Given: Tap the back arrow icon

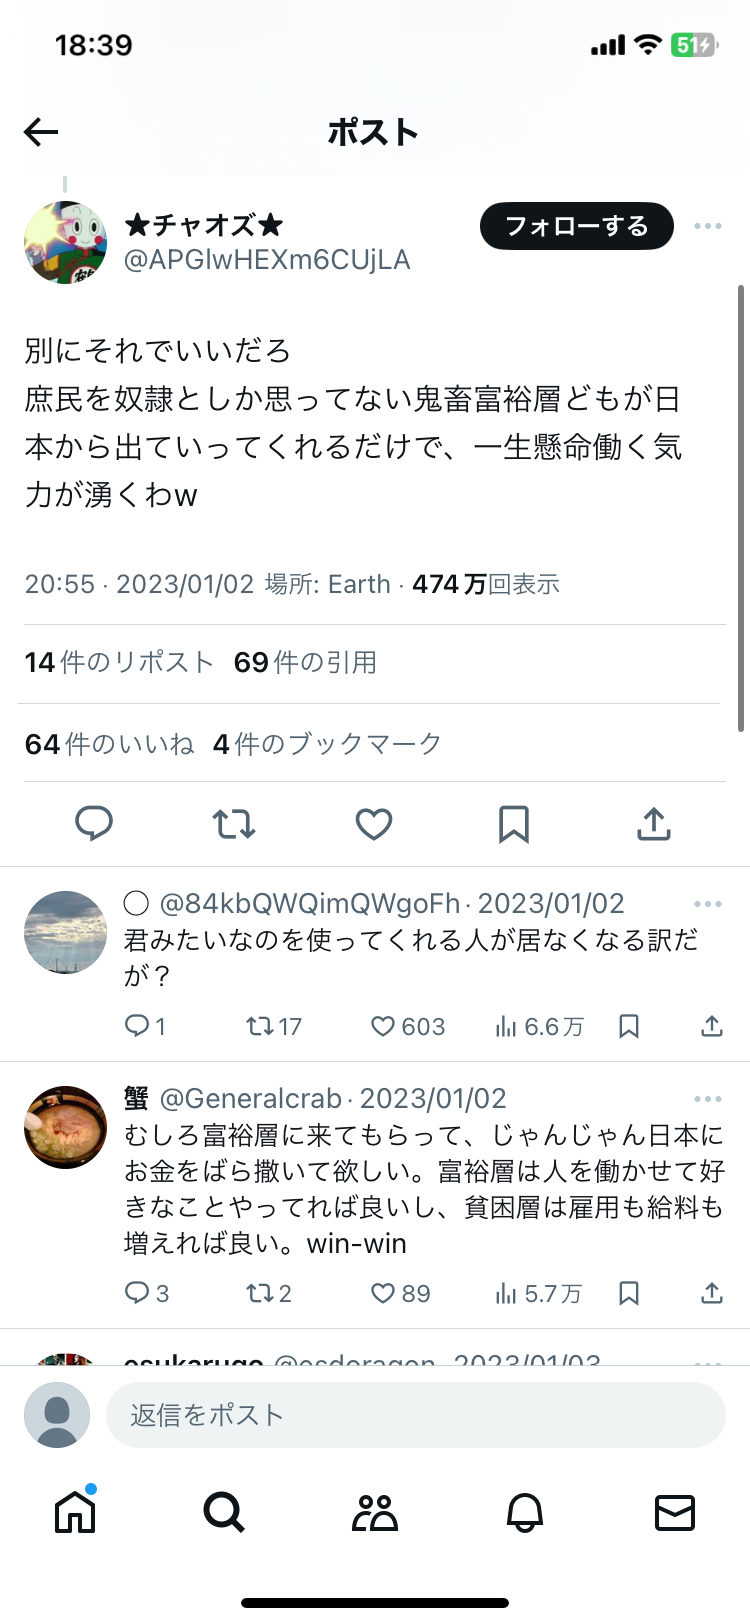Looking at the screenshot, I should pyautogui.click(x=41, y=132).
